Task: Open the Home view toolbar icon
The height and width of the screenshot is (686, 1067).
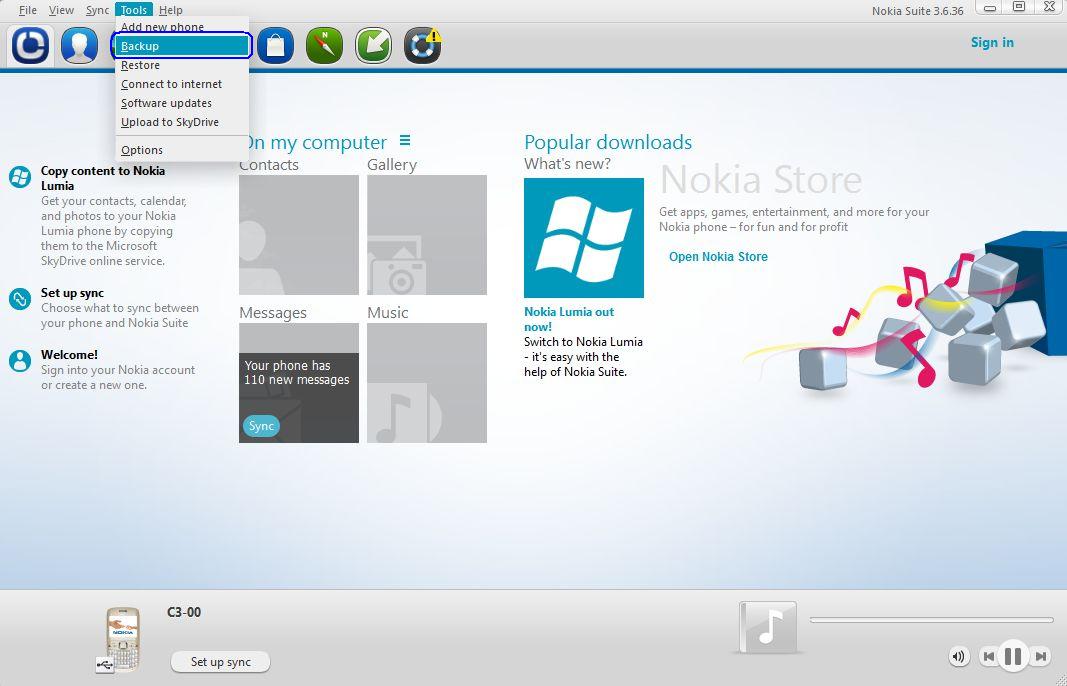Action: pyautogui.click(x=31, y=46)
